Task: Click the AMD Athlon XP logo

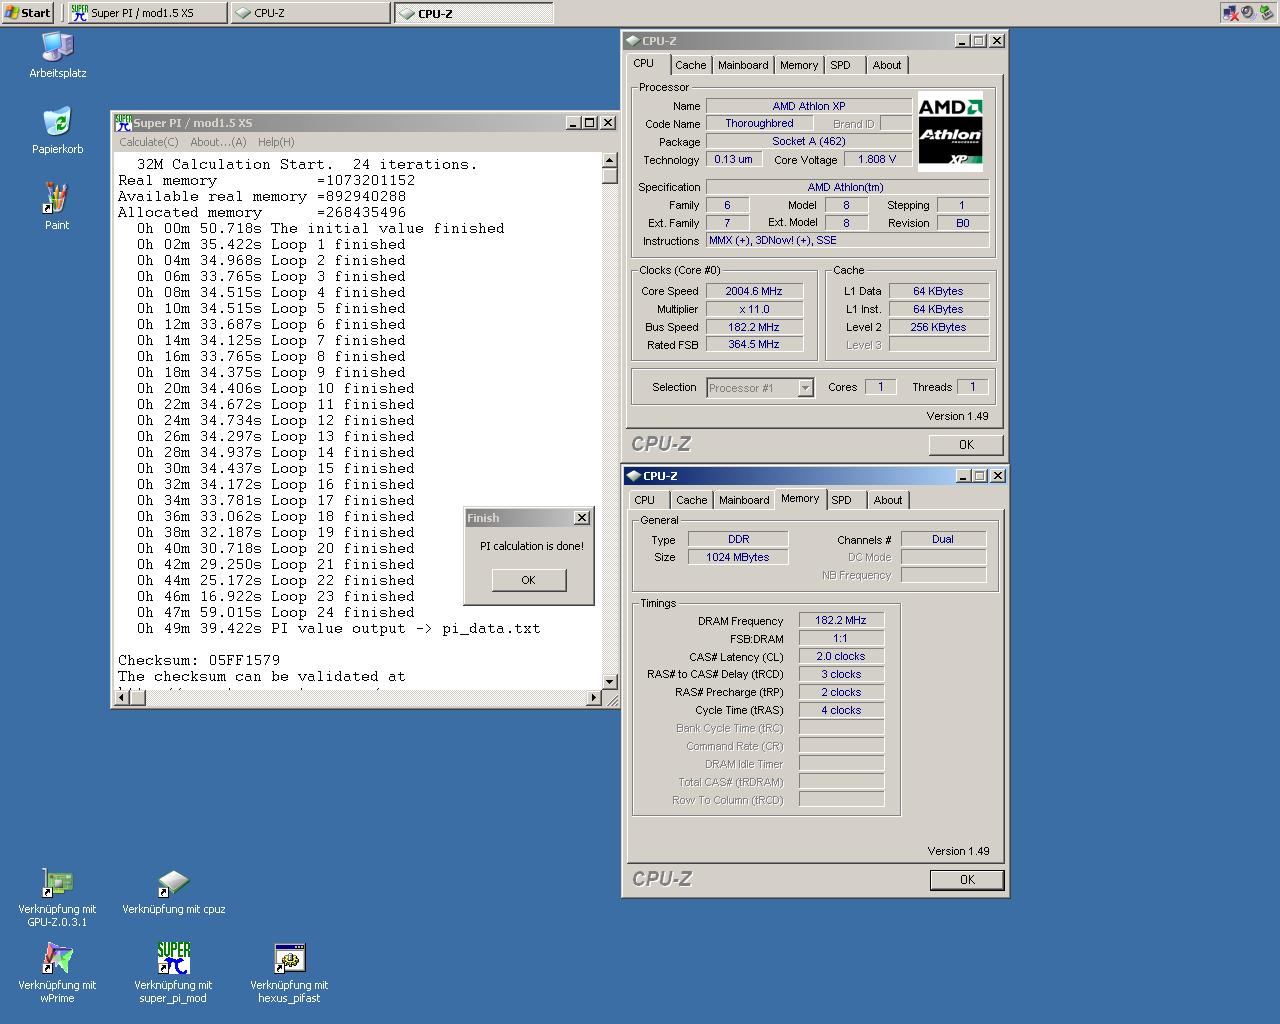Action: (950, 131)
